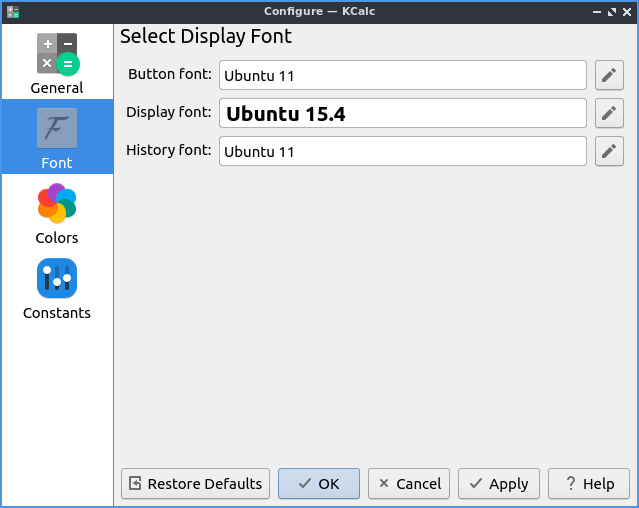Click the Display font preview showing Ubuntu 15.4

402,113
